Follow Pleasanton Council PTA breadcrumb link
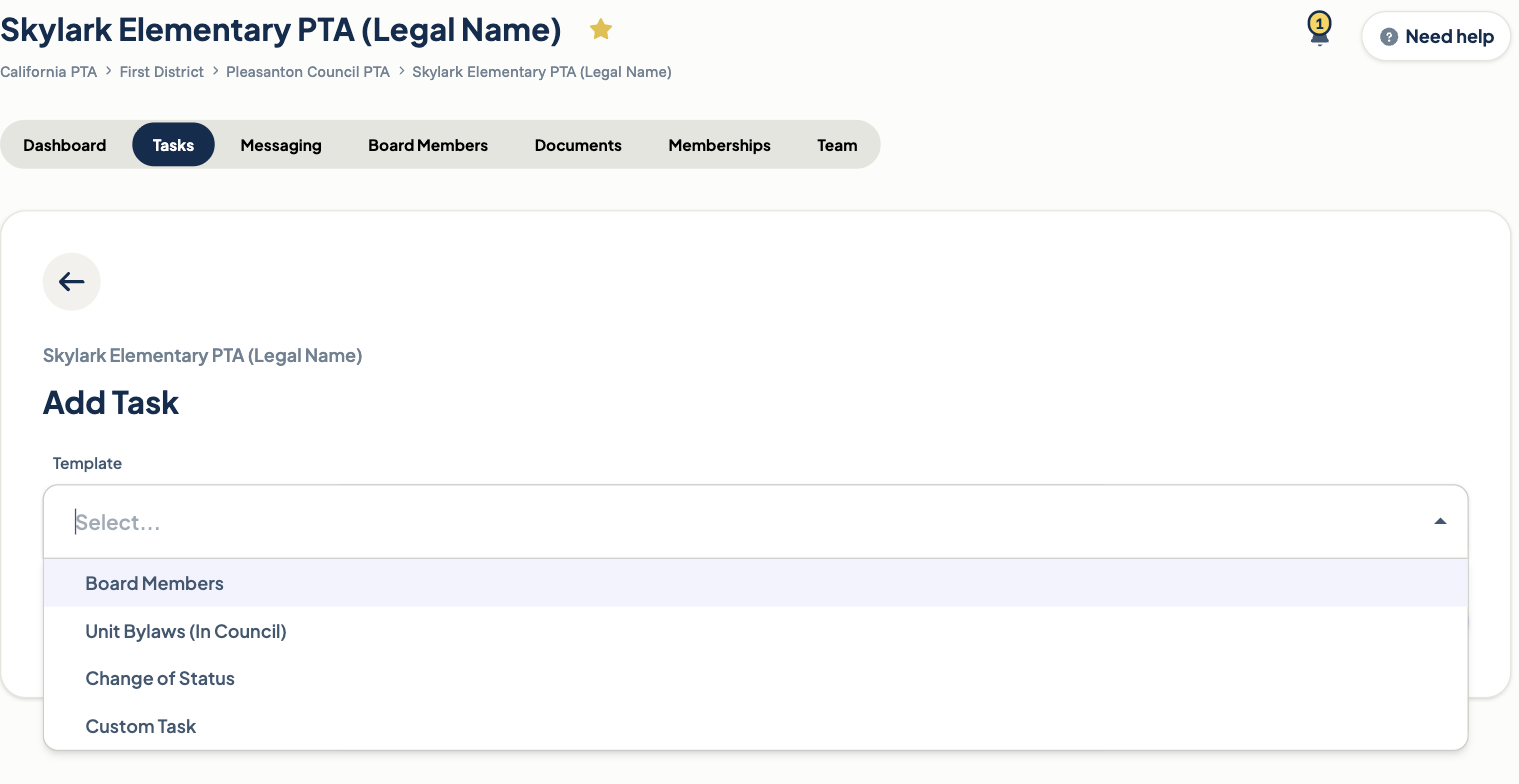Viewport: 1519px width, 784px height. (x=308, y=72)
